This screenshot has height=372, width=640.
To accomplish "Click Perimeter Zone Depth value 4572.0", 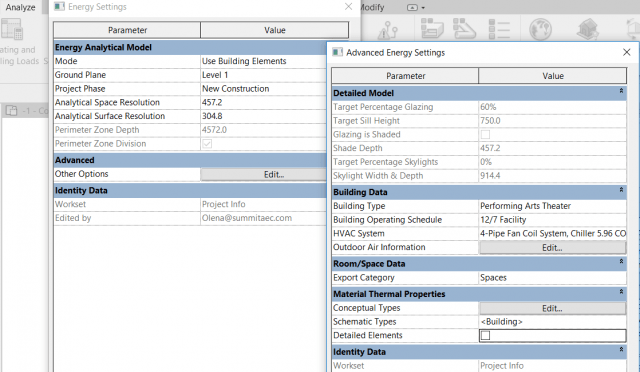I will [x=263, y=130].
